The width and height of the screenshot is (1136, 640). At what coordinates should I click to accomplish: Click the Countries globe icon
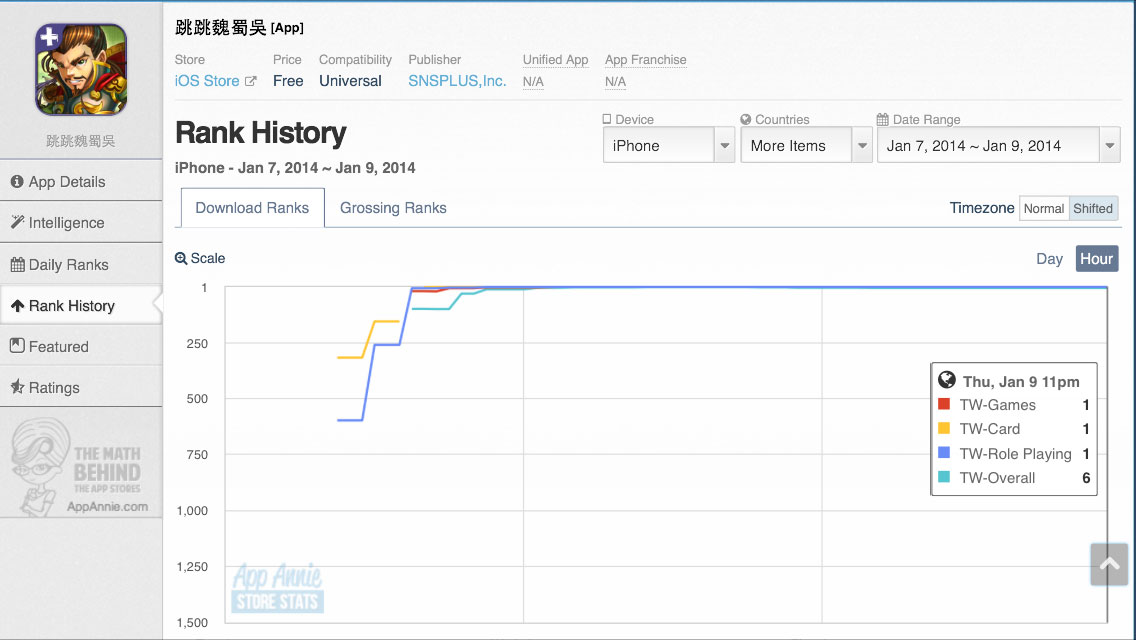pyautogui.click(x=746, y=119)
